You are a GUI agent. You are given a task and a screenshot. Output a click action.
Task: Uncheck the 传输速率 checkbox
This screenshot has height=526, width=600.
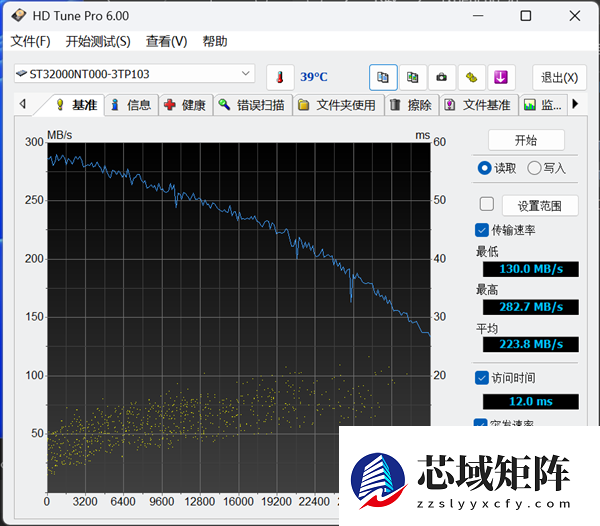(x=482, y=230)
